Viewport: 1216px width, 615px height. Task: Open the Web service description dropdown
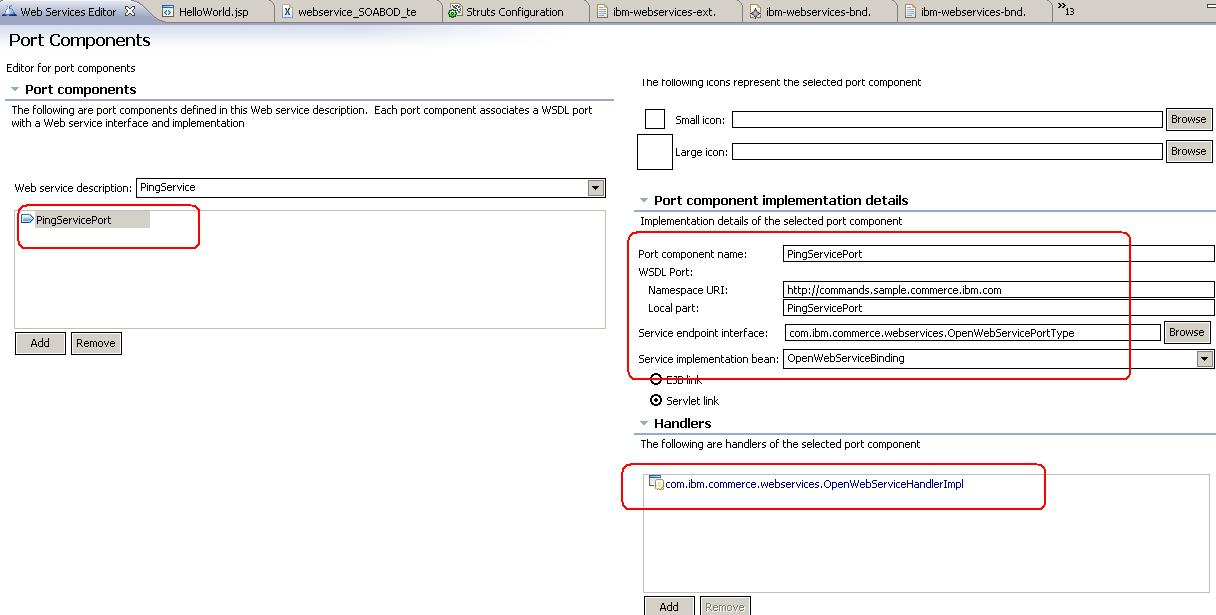pos(596,187)
